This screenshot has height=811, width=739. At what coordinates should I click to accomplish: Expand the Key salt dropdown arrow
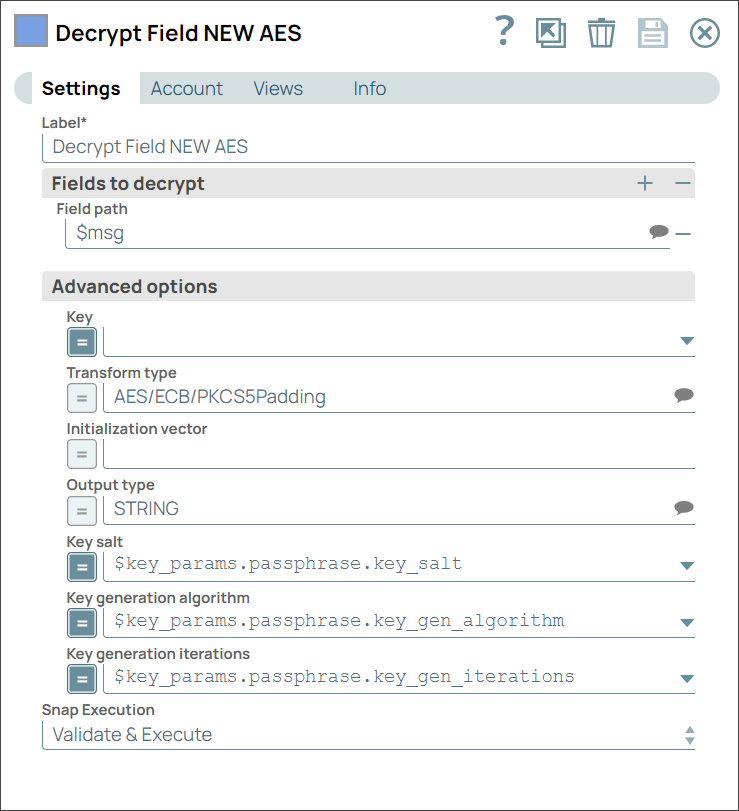pos(687,565)
